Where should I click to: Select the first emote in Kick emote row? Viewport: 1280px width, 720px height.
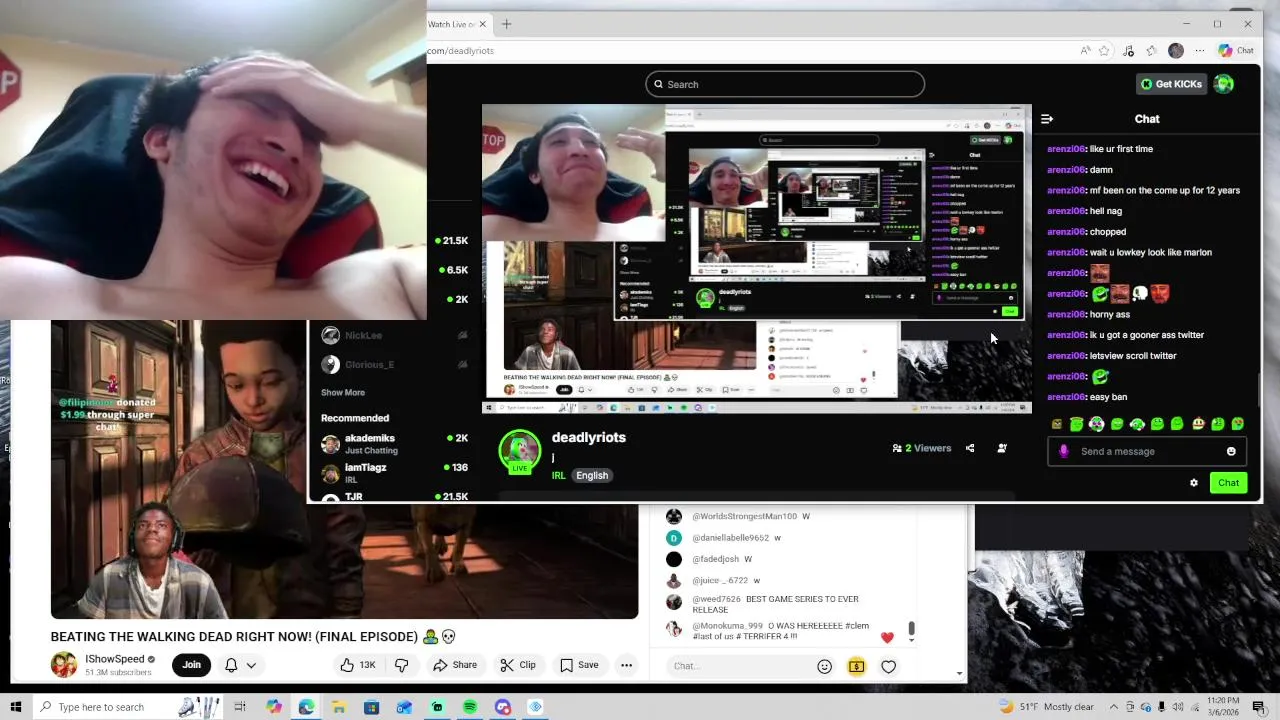pyautogui.click(x=1056, y=424)
